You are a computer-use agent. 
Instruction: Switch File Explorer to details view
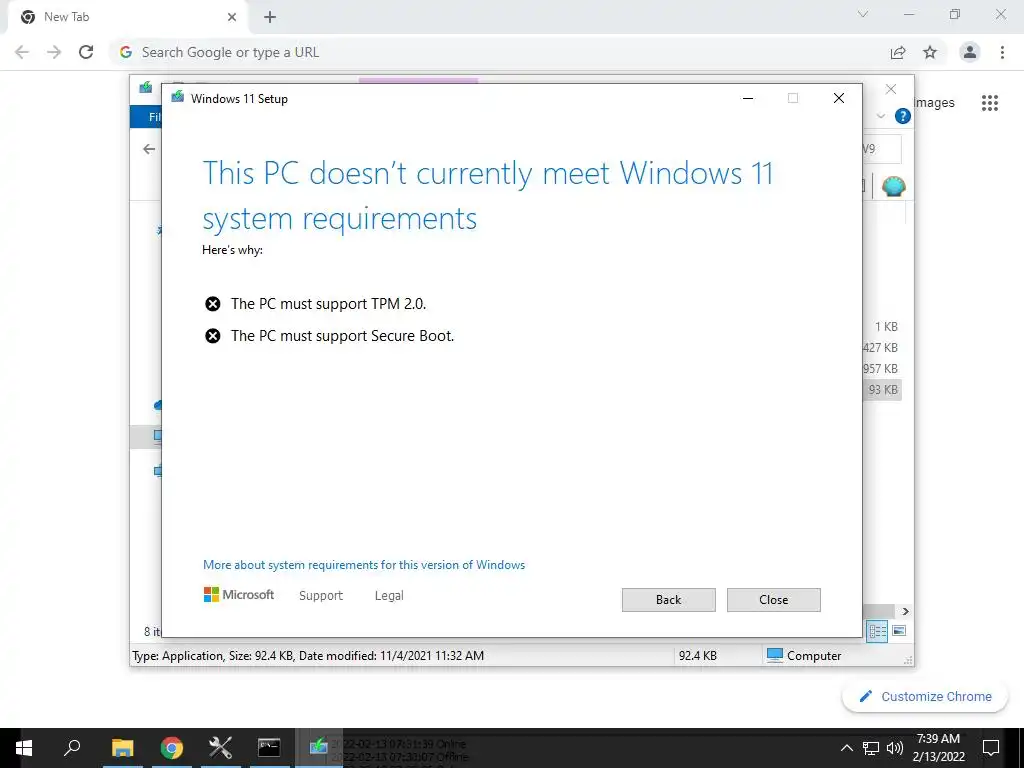coord(877,631)
